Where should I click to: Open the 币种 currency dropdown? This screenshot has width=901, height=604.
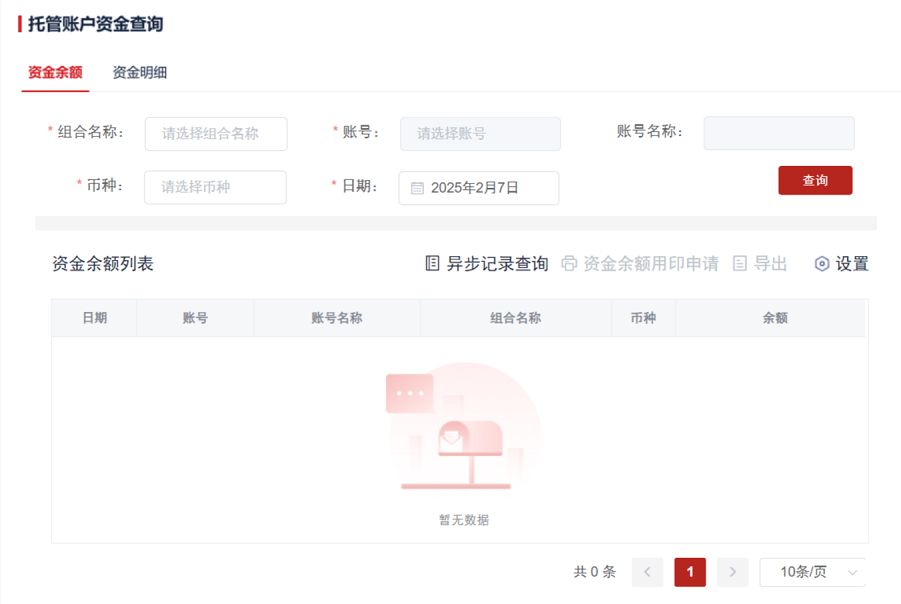point(215,187)
